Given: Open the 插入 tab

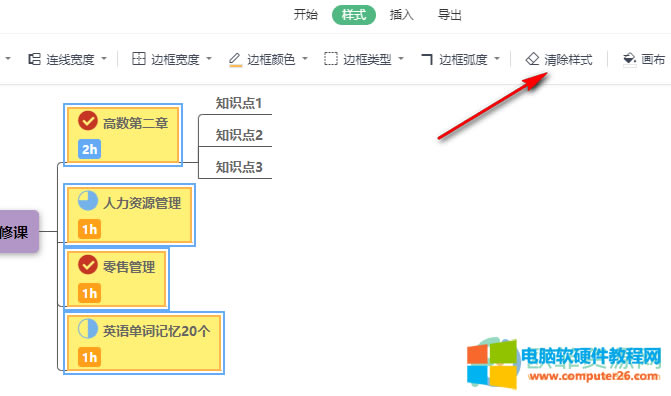Looking at the screenshot, I should (x=401, y=15).
